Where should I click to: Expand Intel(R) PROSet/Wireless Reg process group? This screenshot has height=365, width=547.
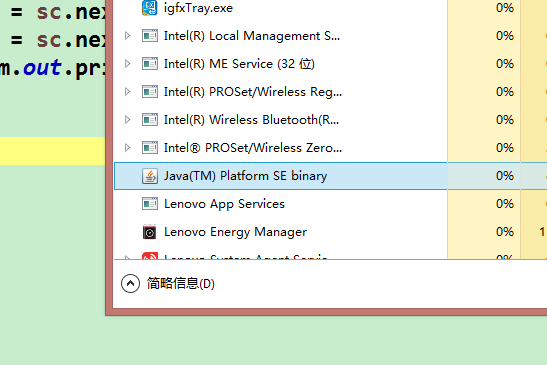click(x=128, y=91)
